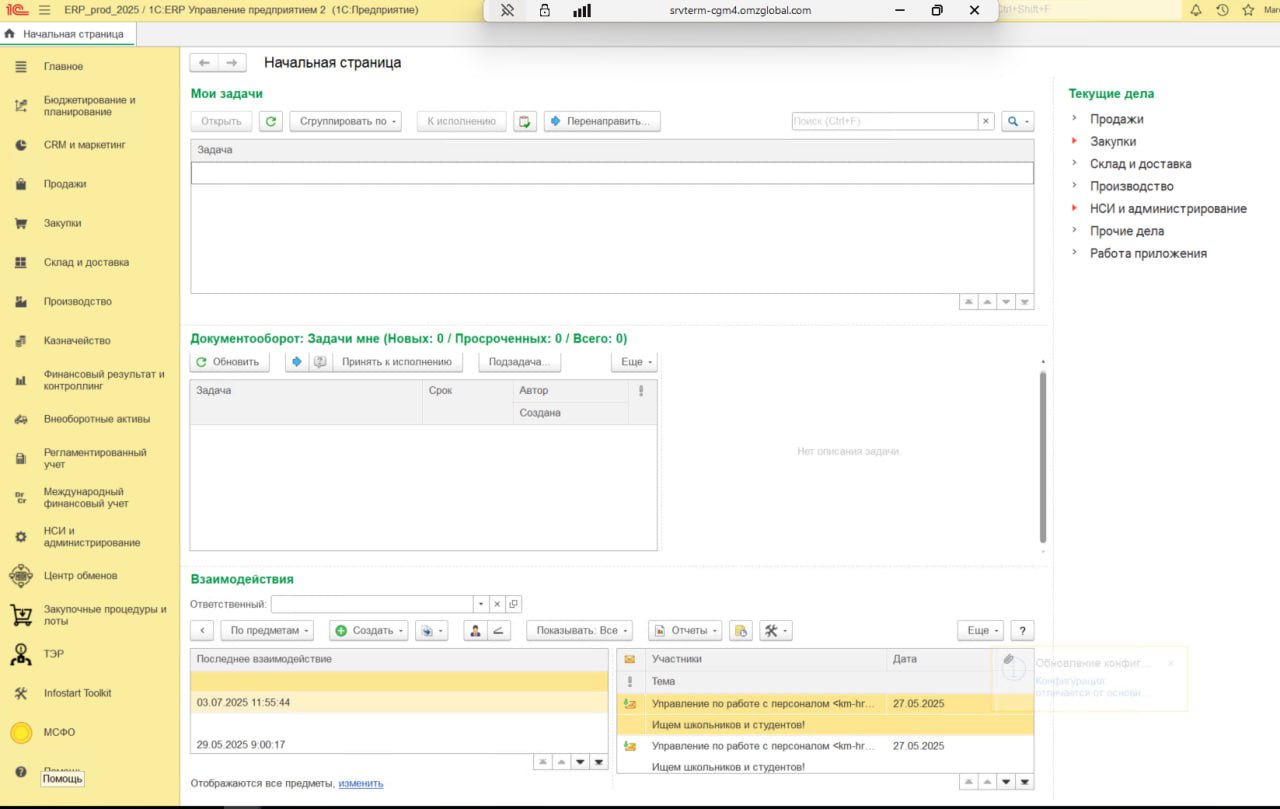This screenshot has height=809, width=1280.
Task: Click the green refresh icon in Мои задачи
Action: point(270,121)
